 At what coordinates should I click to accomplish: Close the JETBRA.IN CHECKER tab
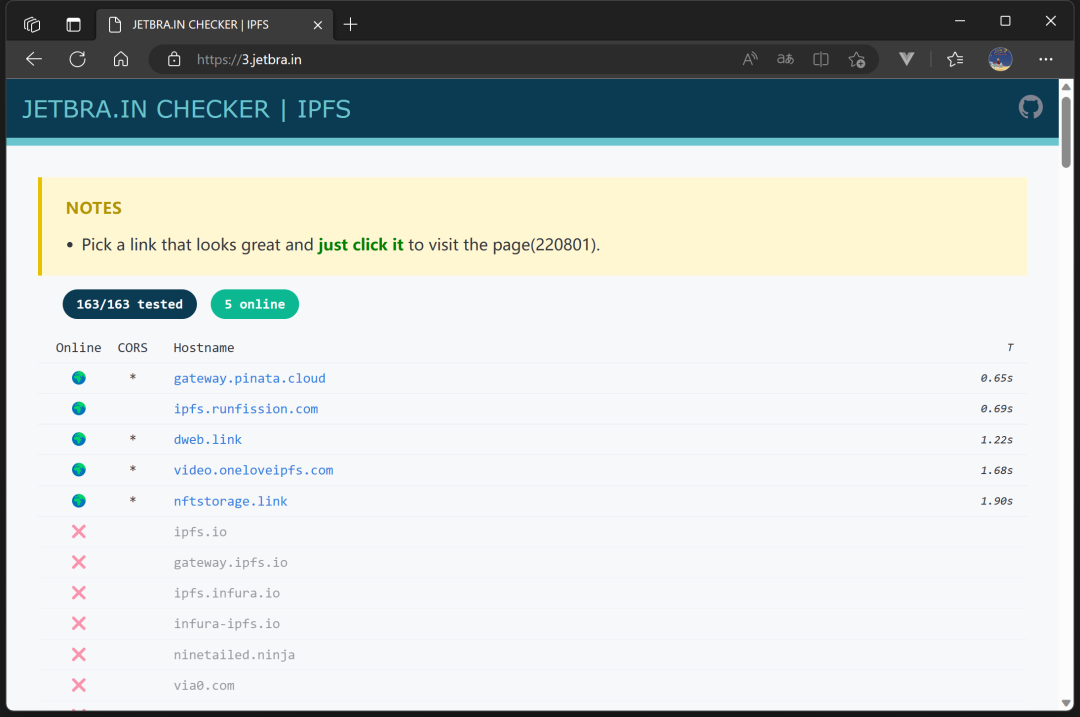[x=318, y=25]
